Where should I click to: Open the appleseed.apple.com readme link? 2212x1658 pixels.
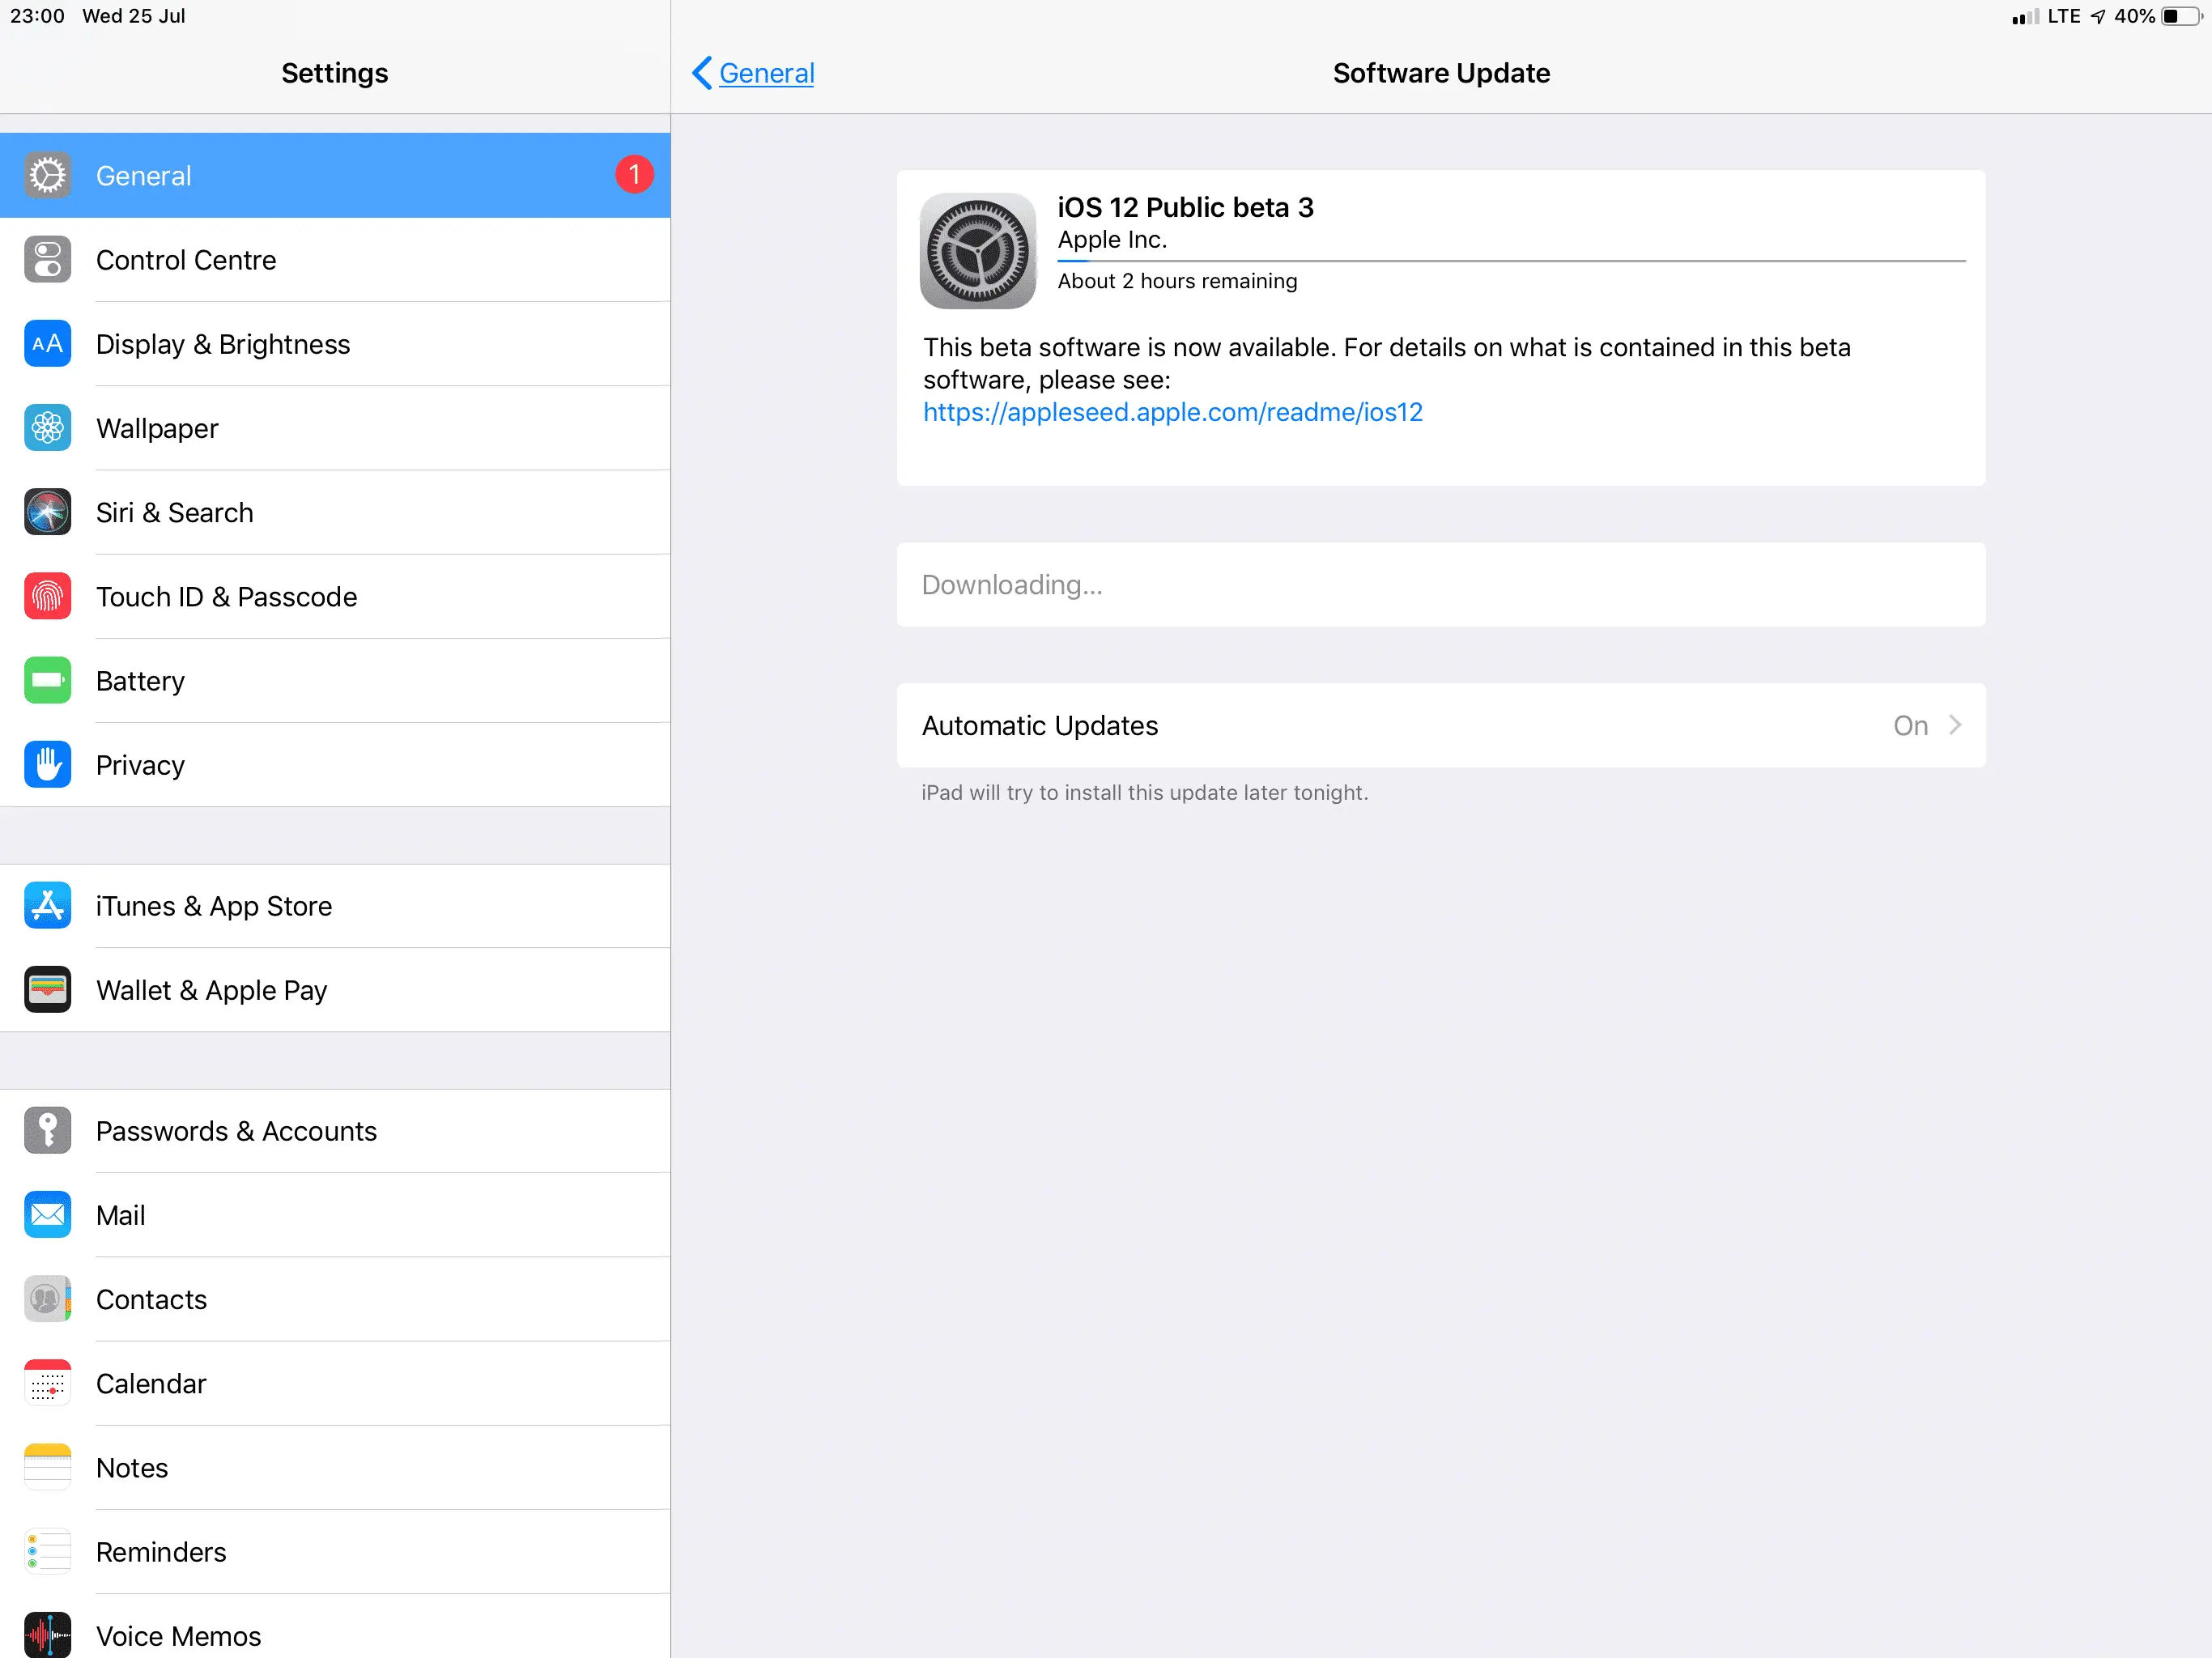pos(1172,412)
